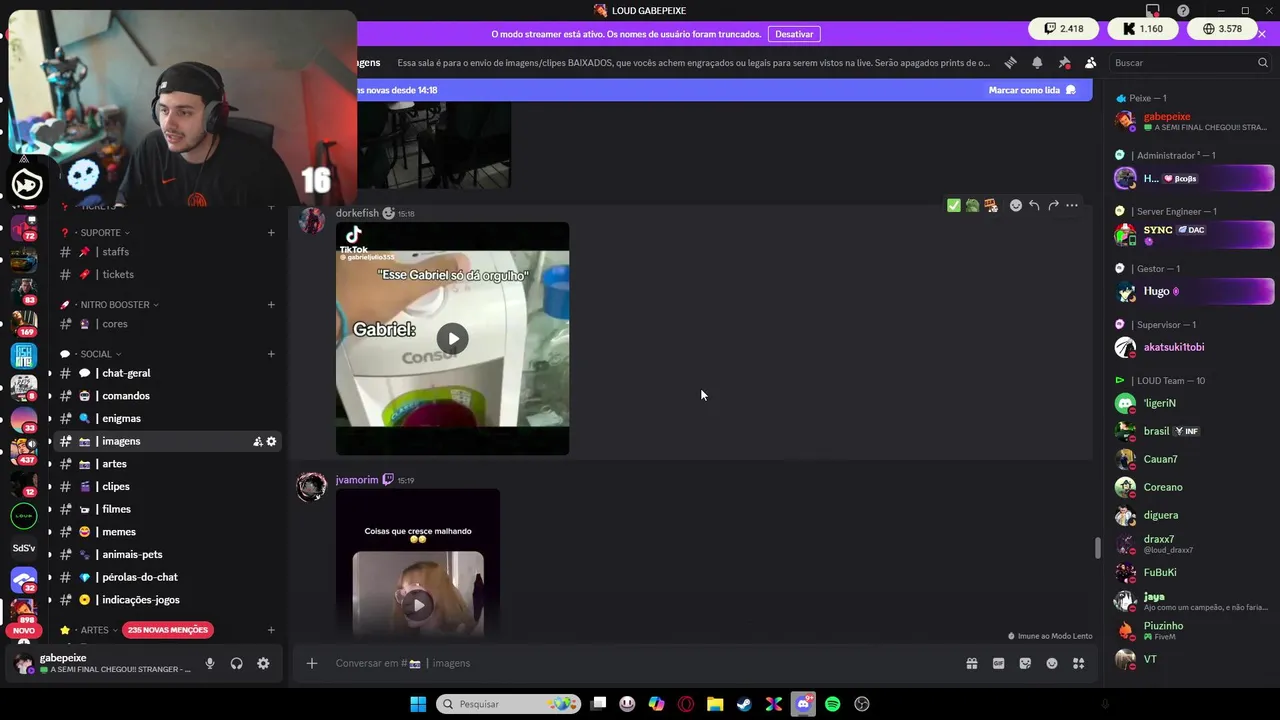Open File Explorer from the taskbar

pos(715,704)
